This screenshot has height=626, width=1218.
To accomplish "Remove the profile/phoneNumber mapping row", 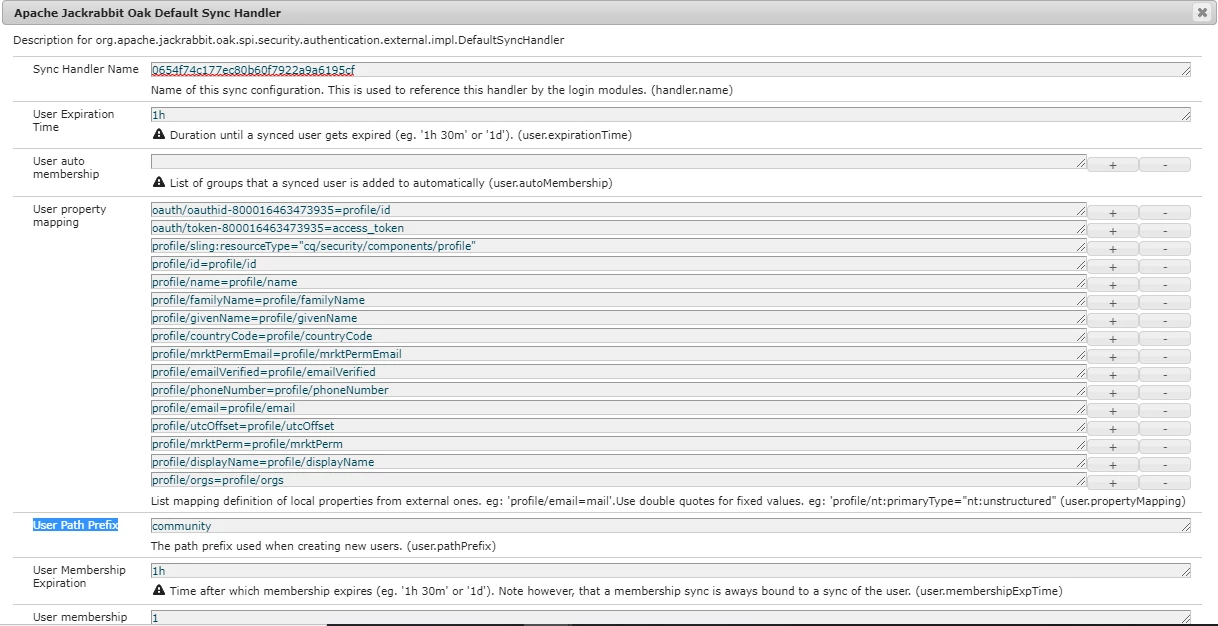I will tap(1165, 393).
